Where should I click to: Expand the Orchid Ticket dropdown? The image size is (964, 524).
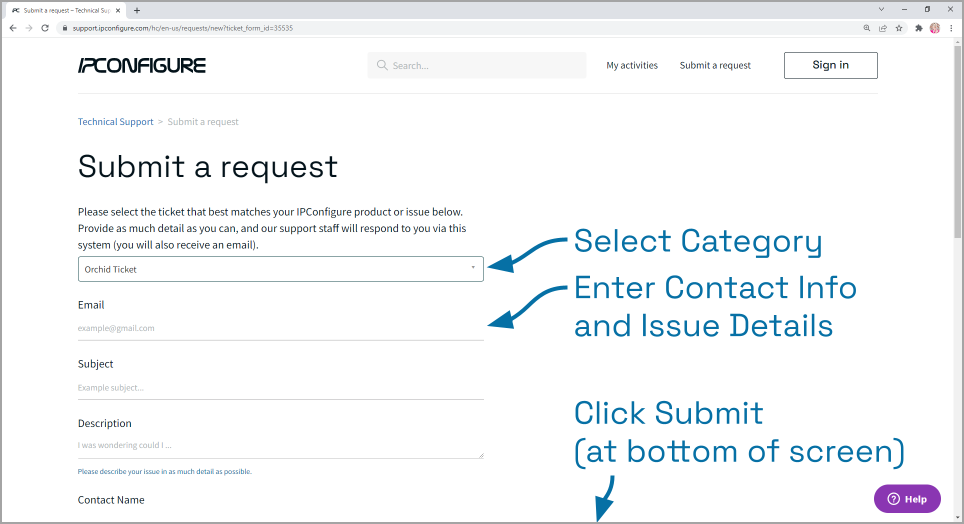tap(280, 269)
